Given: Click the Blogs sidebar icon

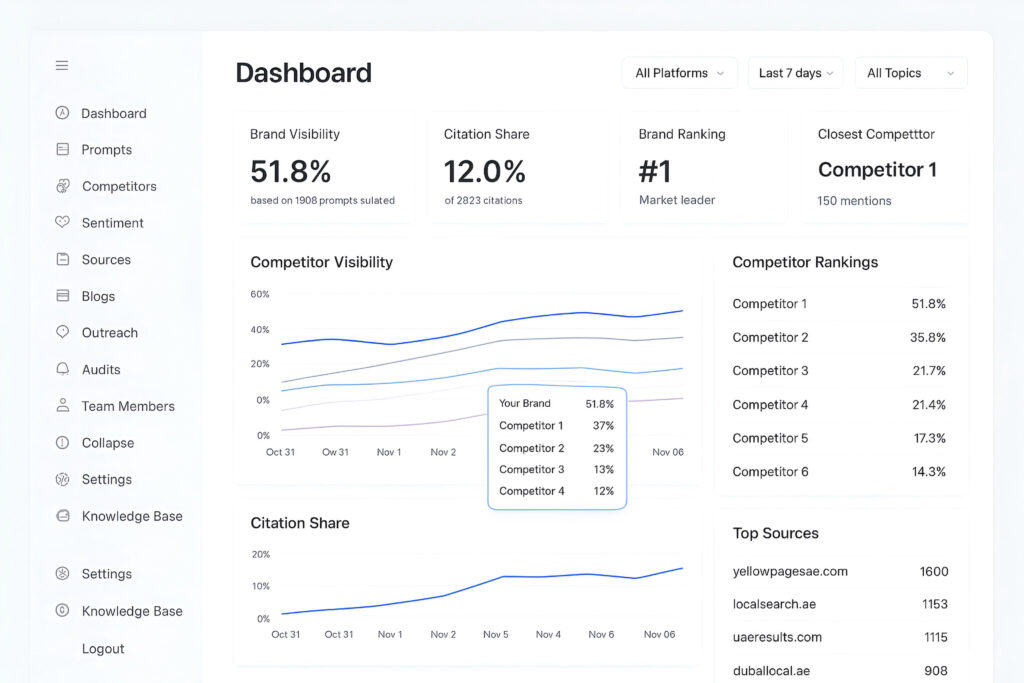Looking at the screenshot, I should [62, 295].
